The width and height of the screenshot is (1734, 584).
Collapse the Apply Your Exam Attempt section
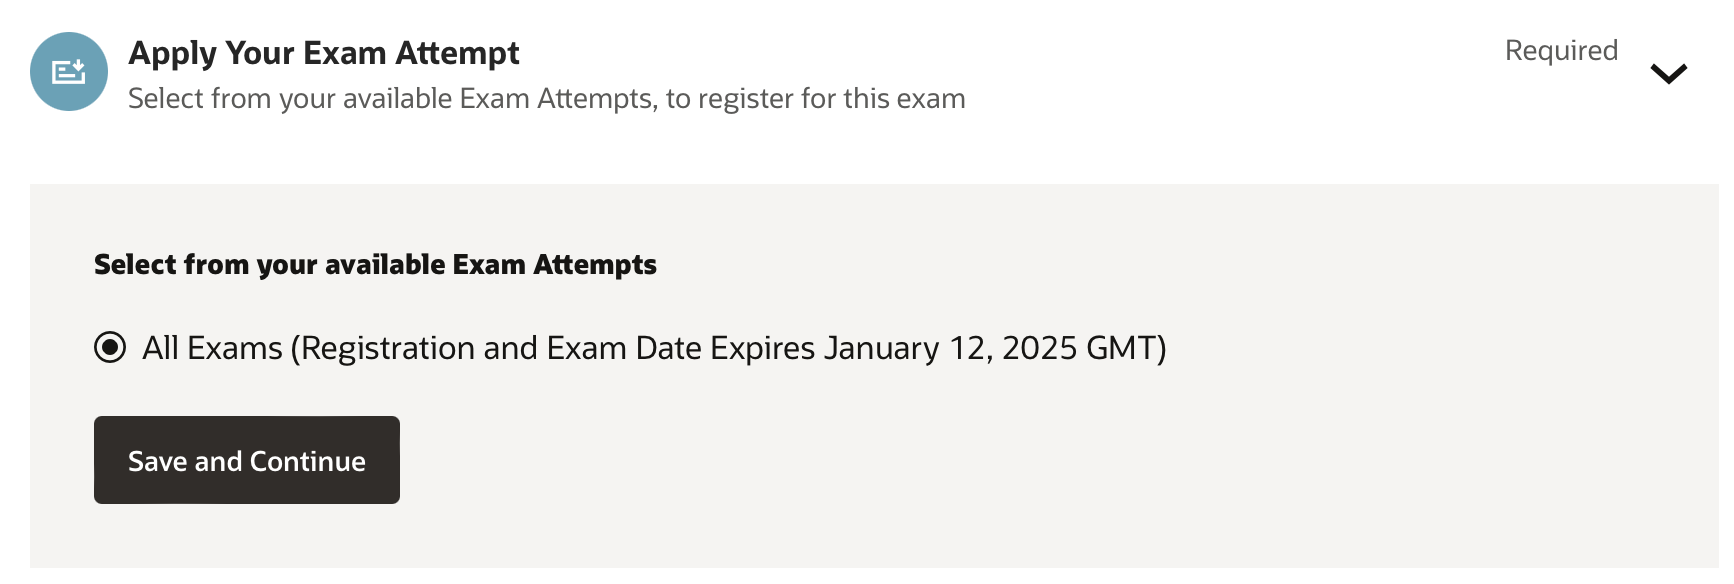click(x=1668, y=73)
